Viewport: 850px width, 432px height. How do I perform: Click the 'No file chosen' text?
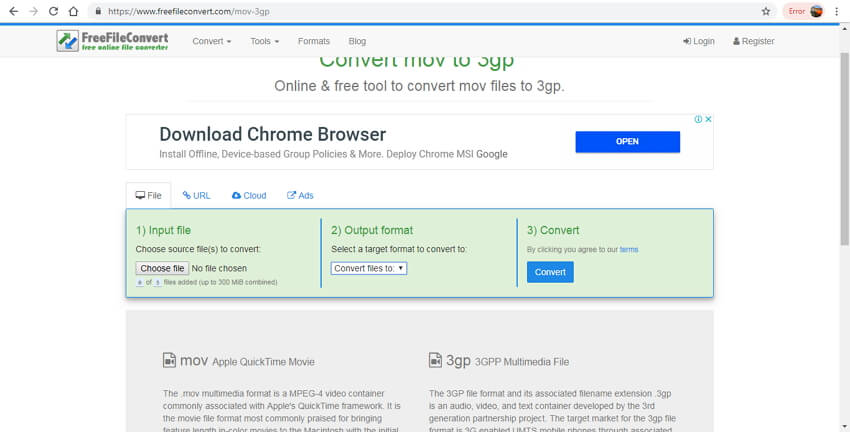219,268
